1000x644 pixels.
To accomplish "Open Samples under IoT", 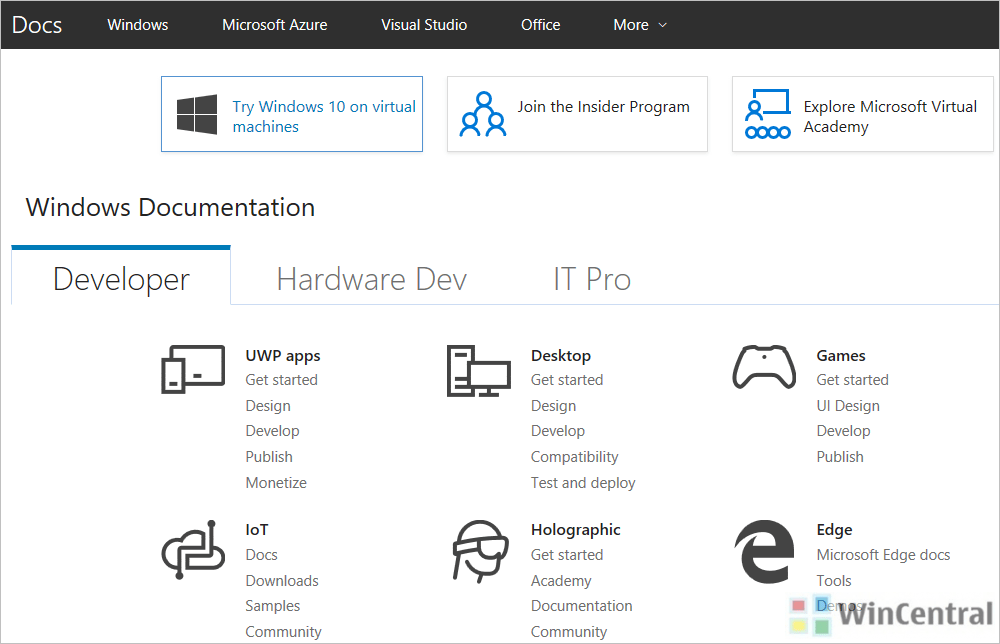I will tap(272, 606).
